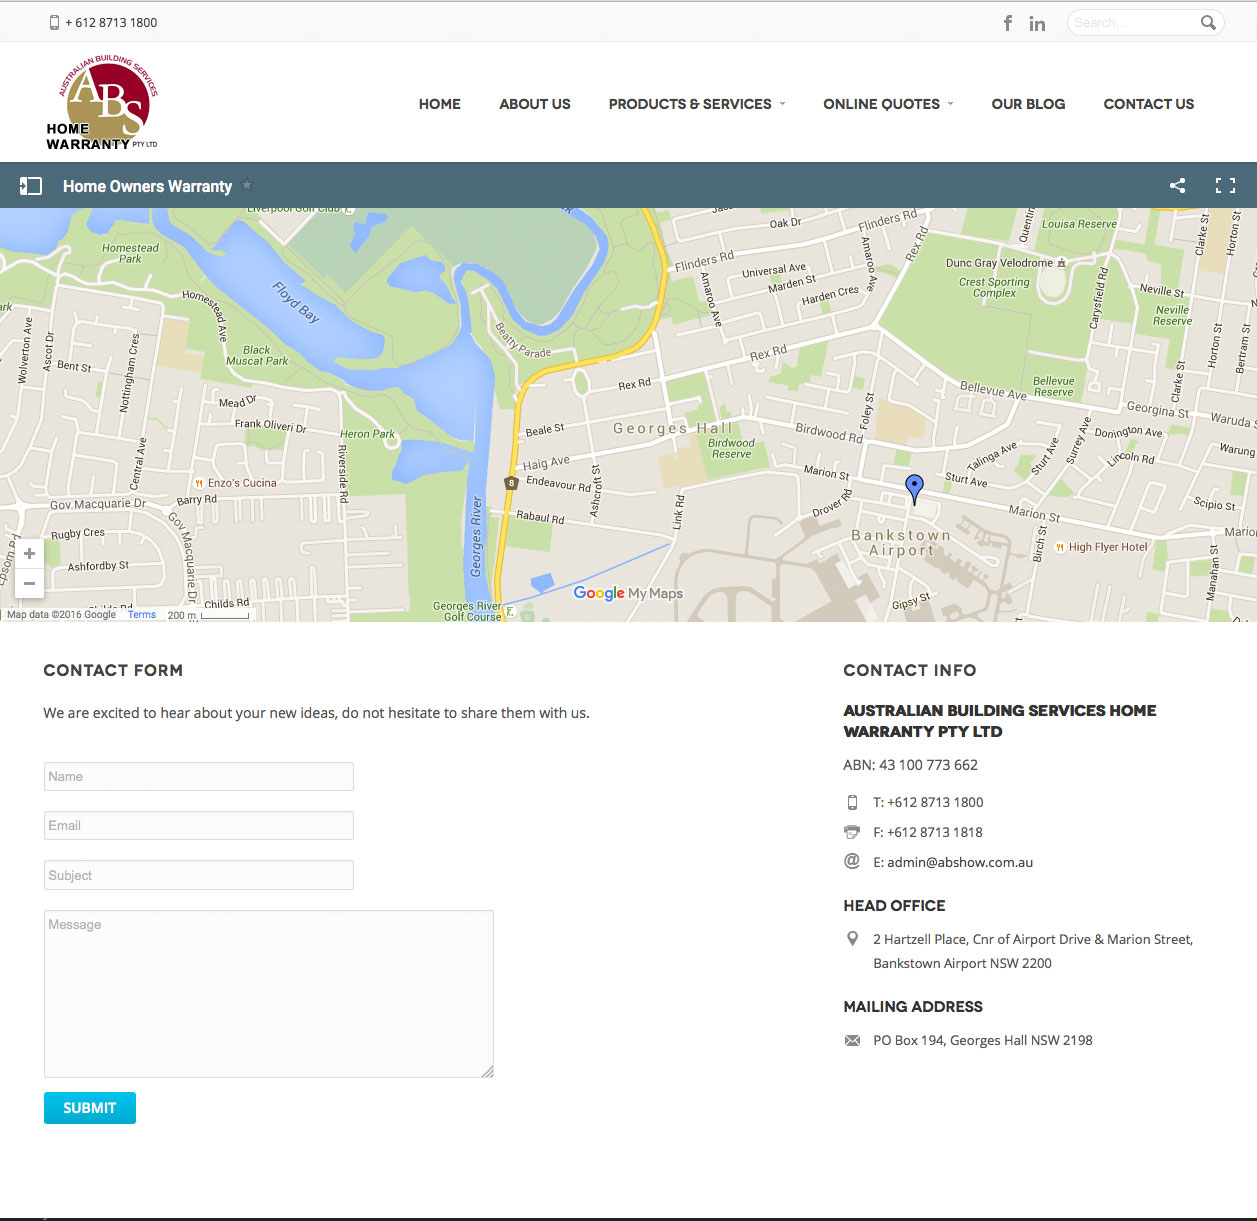This screenshot has width=1257, height=1221.
Task: Click fax number F: +612 8713 1818
Action: click(928, 832)
